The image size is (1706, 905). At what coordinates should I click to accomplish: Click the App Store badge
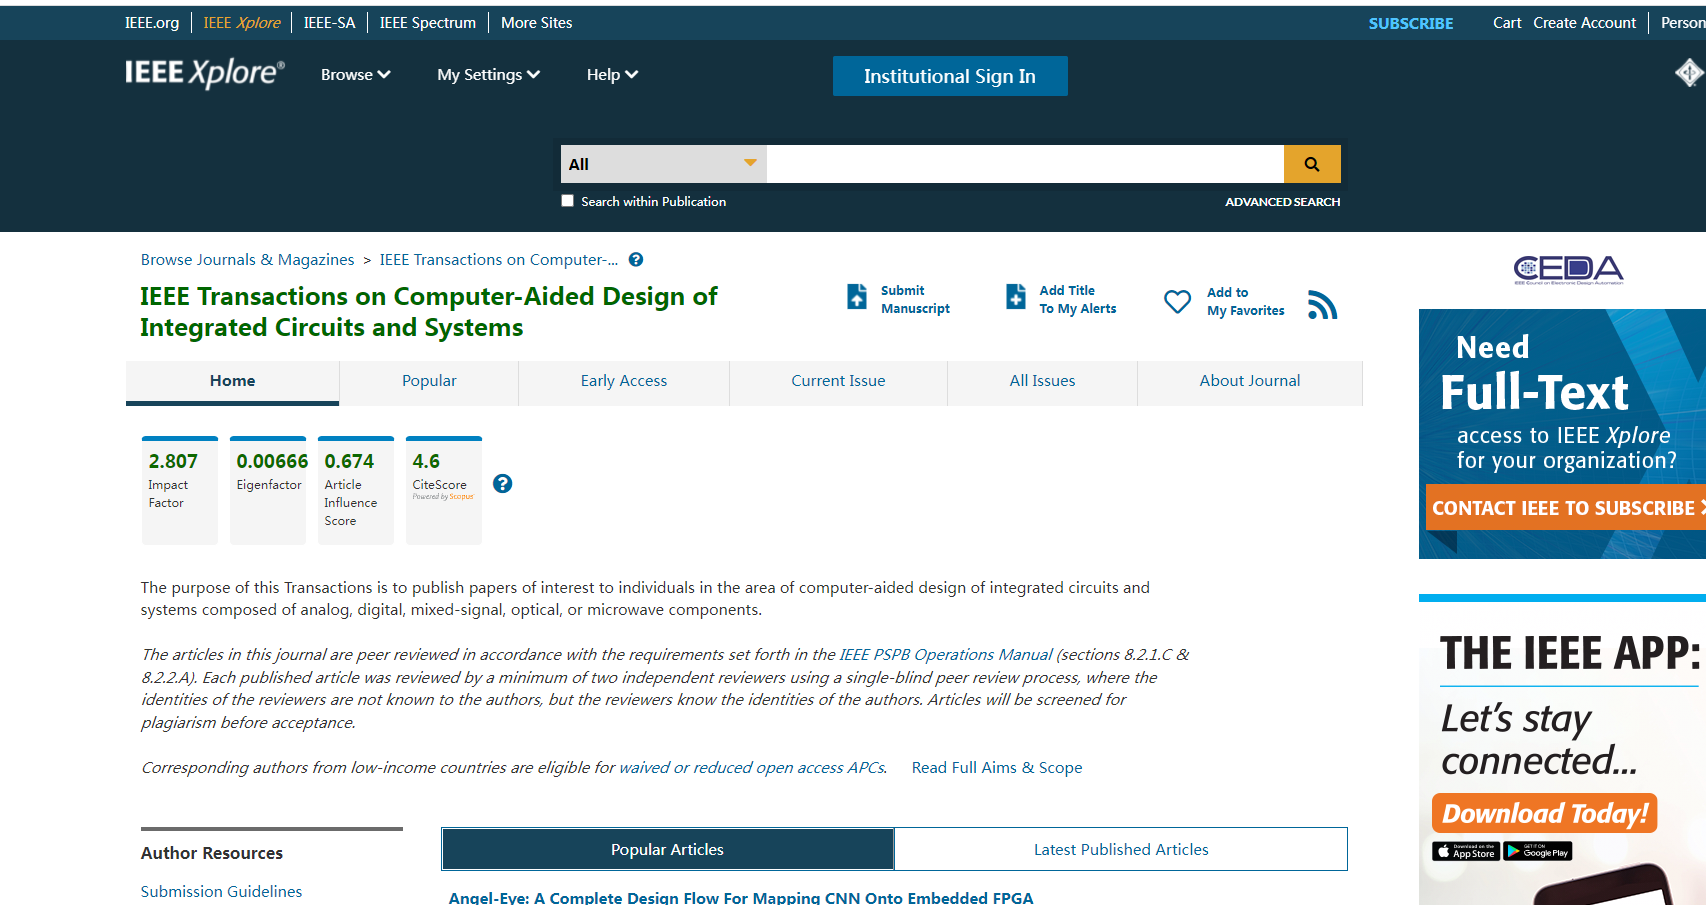click(x=1466, y=851)
